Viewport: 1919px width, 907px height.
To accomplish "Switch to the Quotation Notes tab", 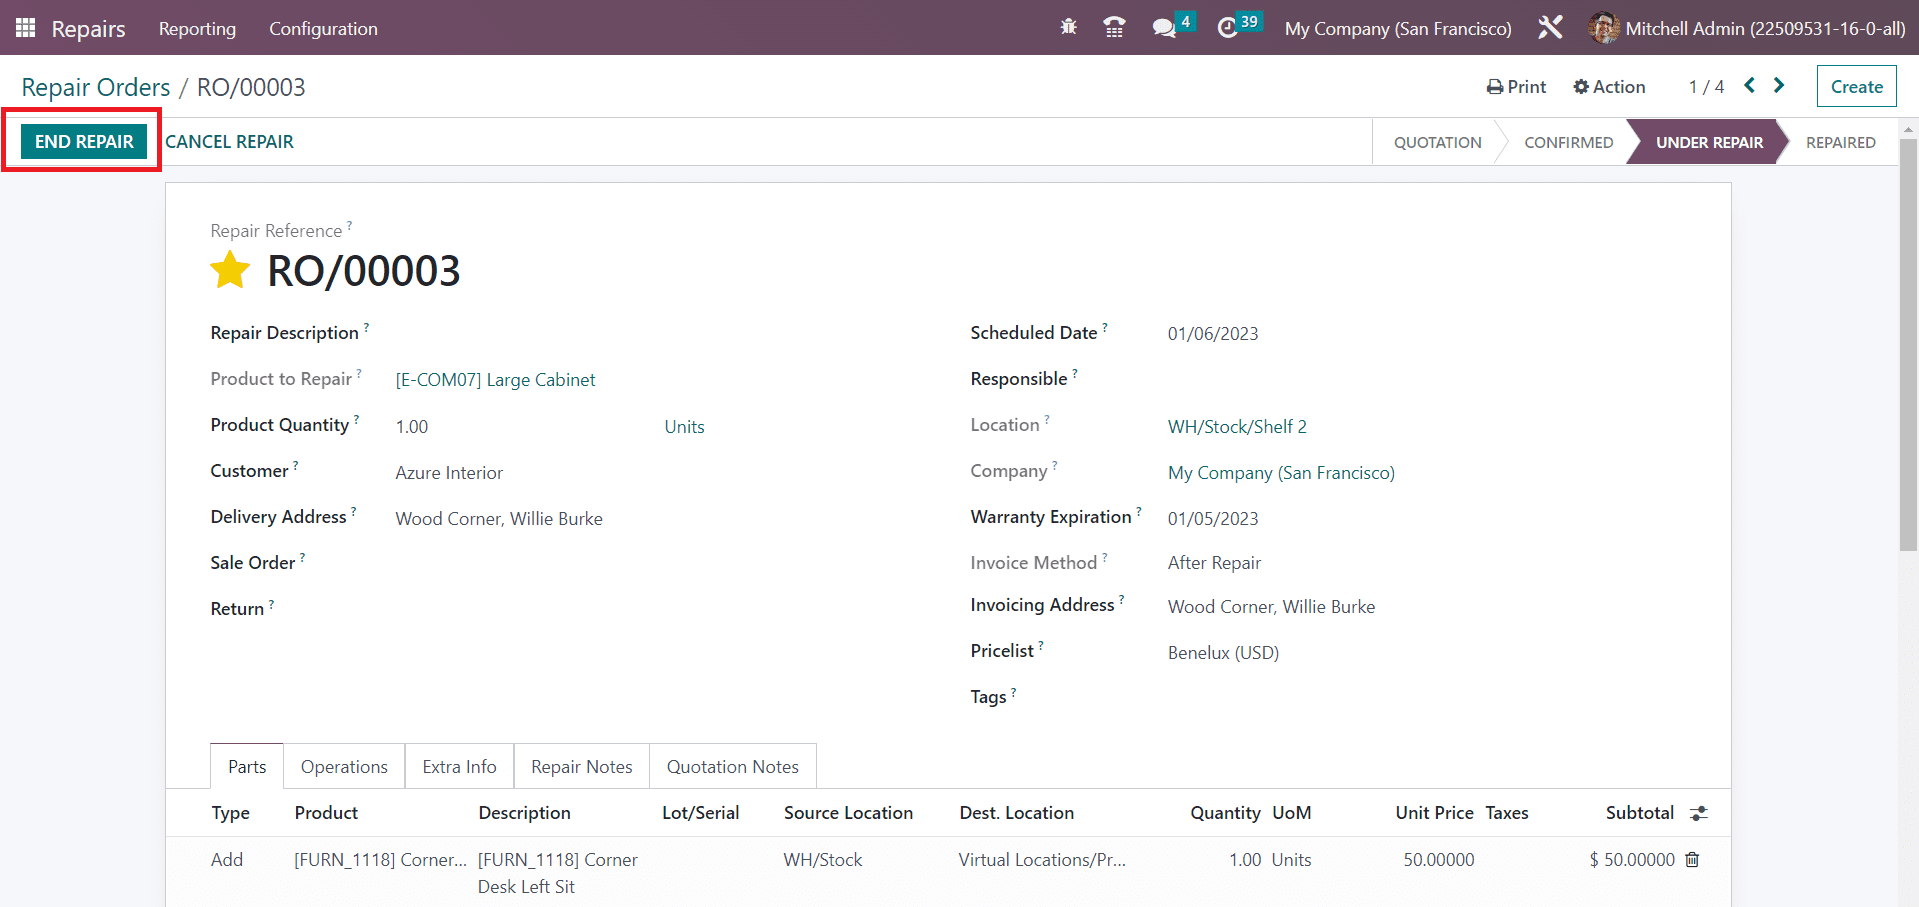I will pyautogui.click(x=733, y=766).
